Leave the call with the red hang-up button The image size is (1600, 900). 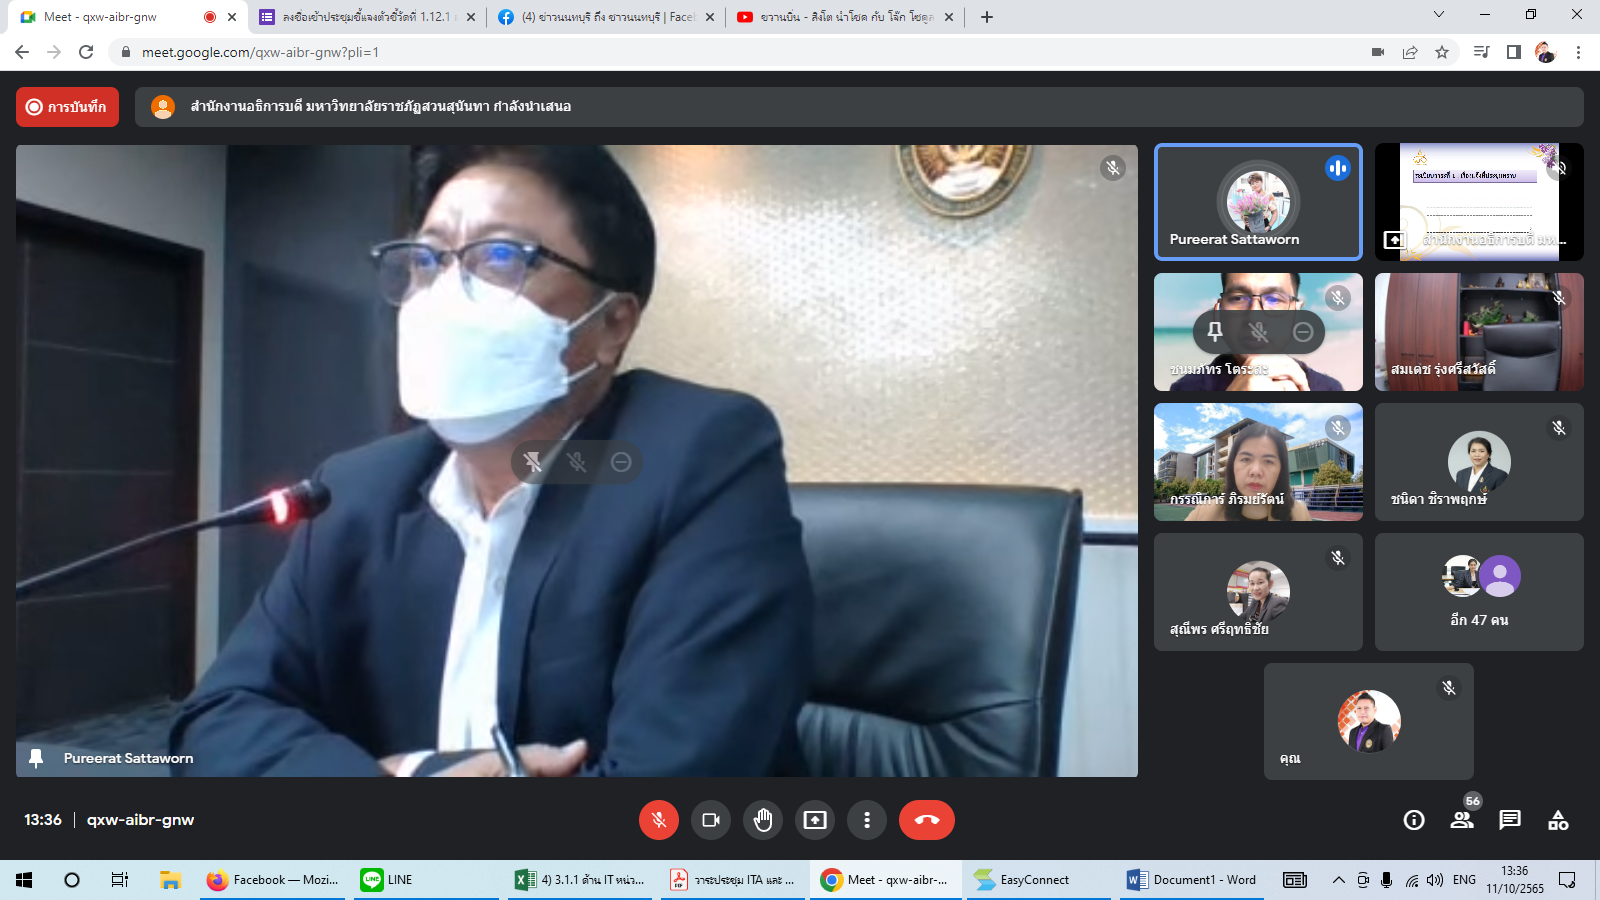pos(926,820)
